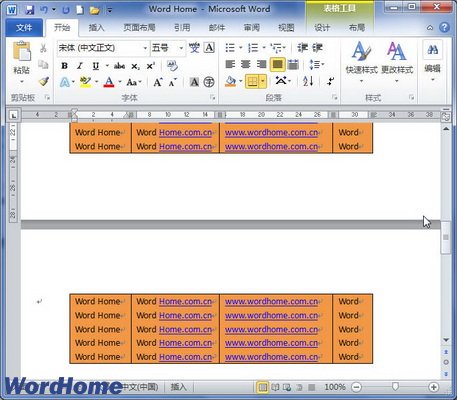457x400 pixels.
Task: Click the Save icon in quick access toolbar
Action: (x=30, y=10)
